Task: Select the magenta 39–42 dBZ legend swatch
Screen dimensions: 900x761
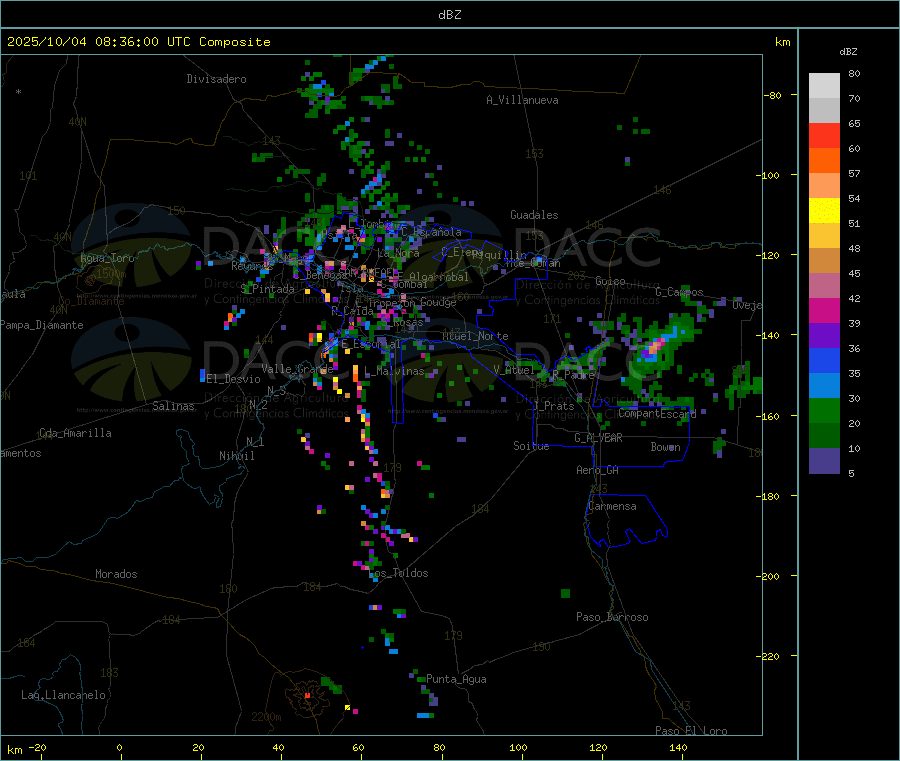Action: coord(824,311)
